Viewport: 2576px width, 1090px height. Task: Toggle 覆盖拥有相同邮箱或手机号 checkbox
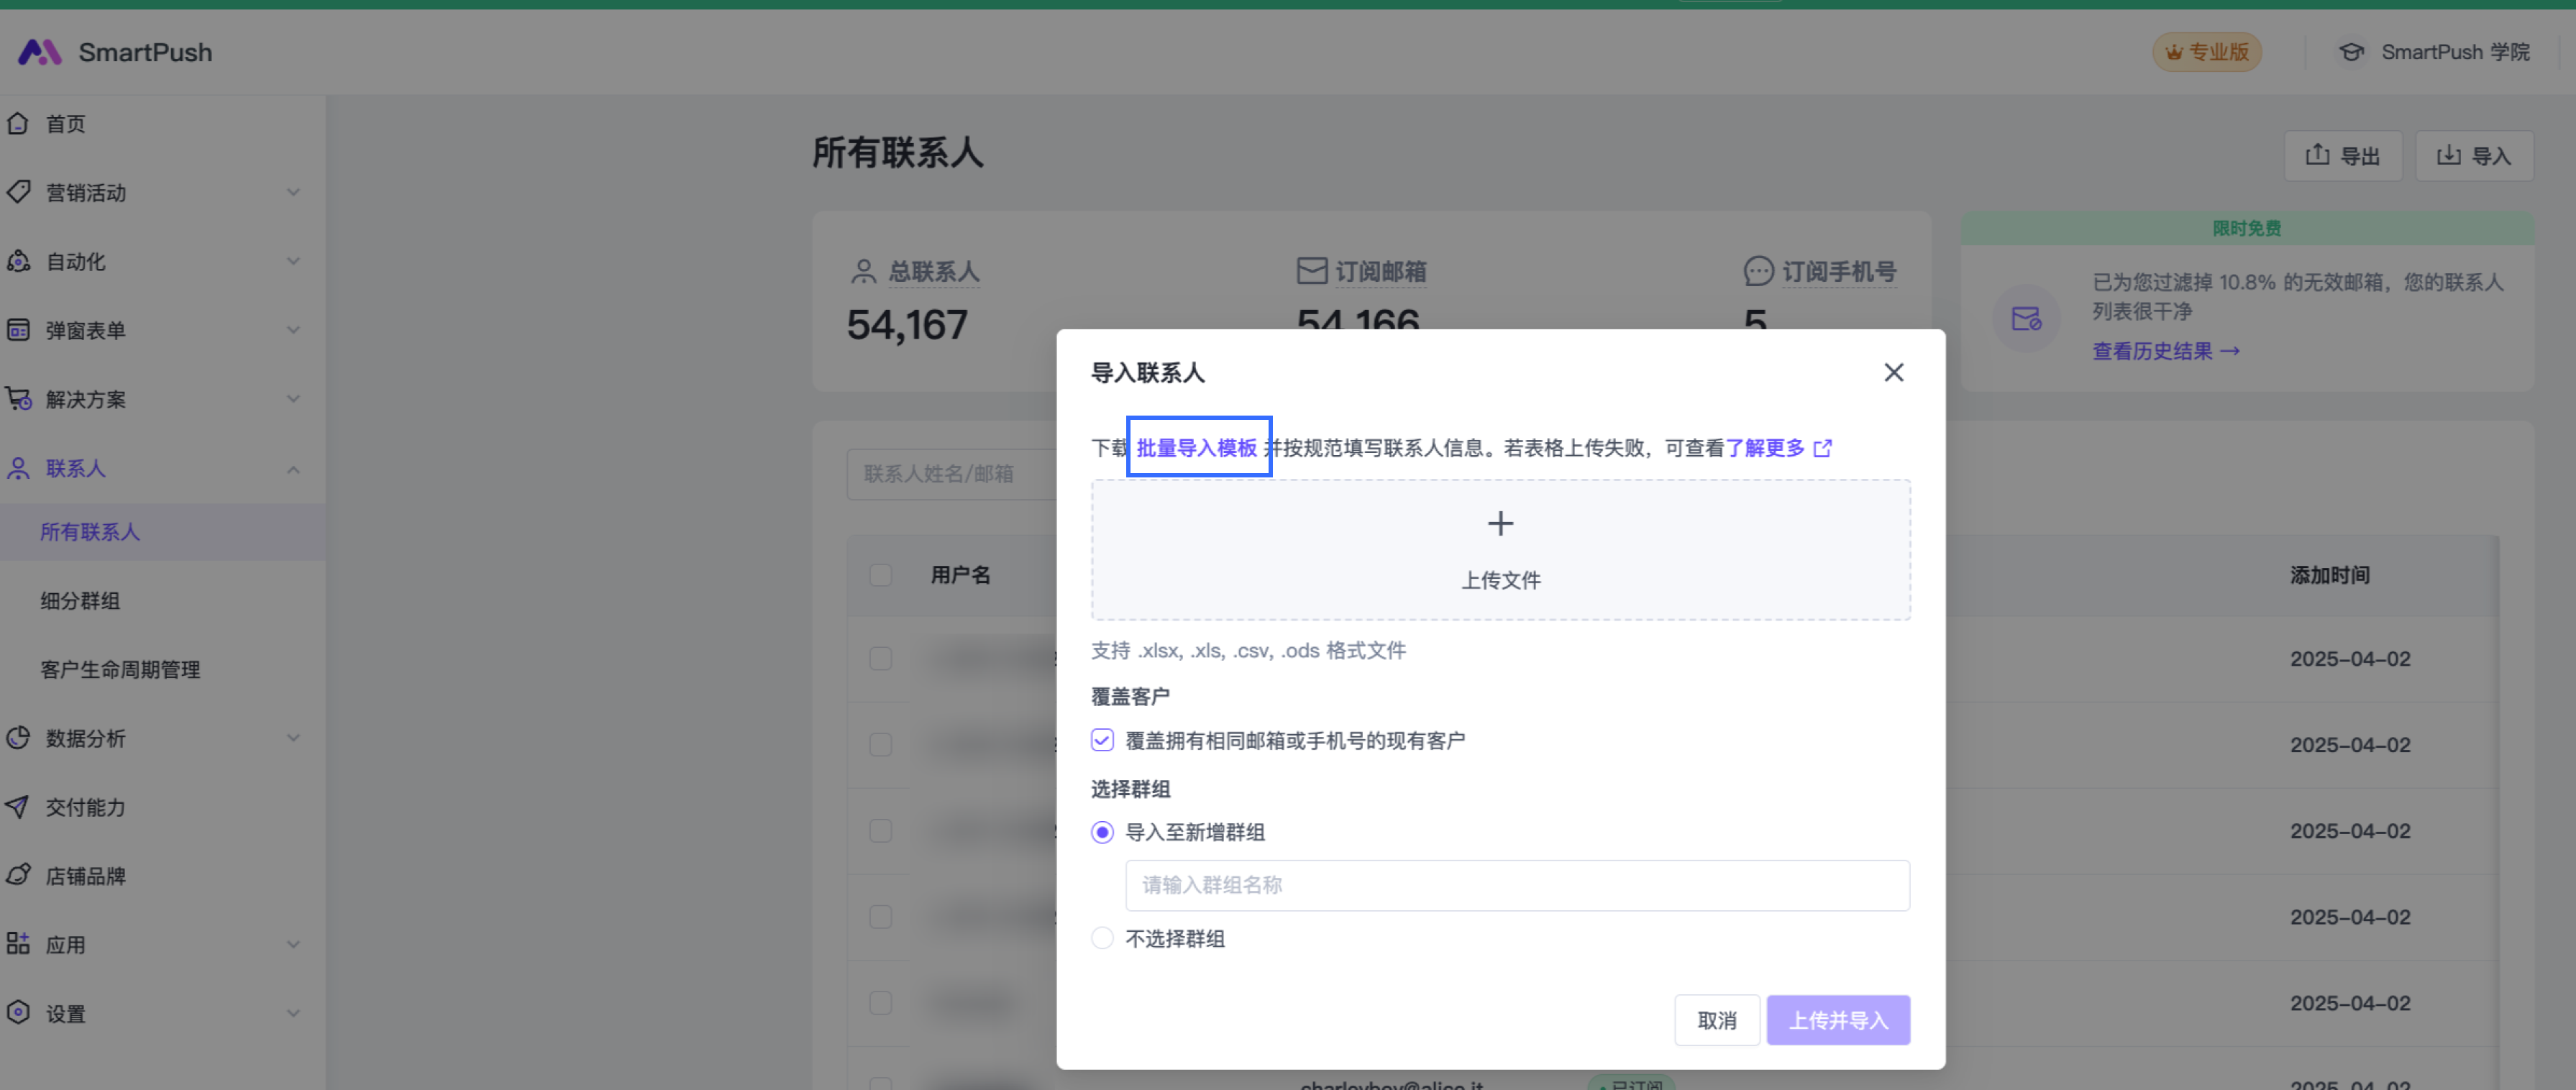[1102, 740]
